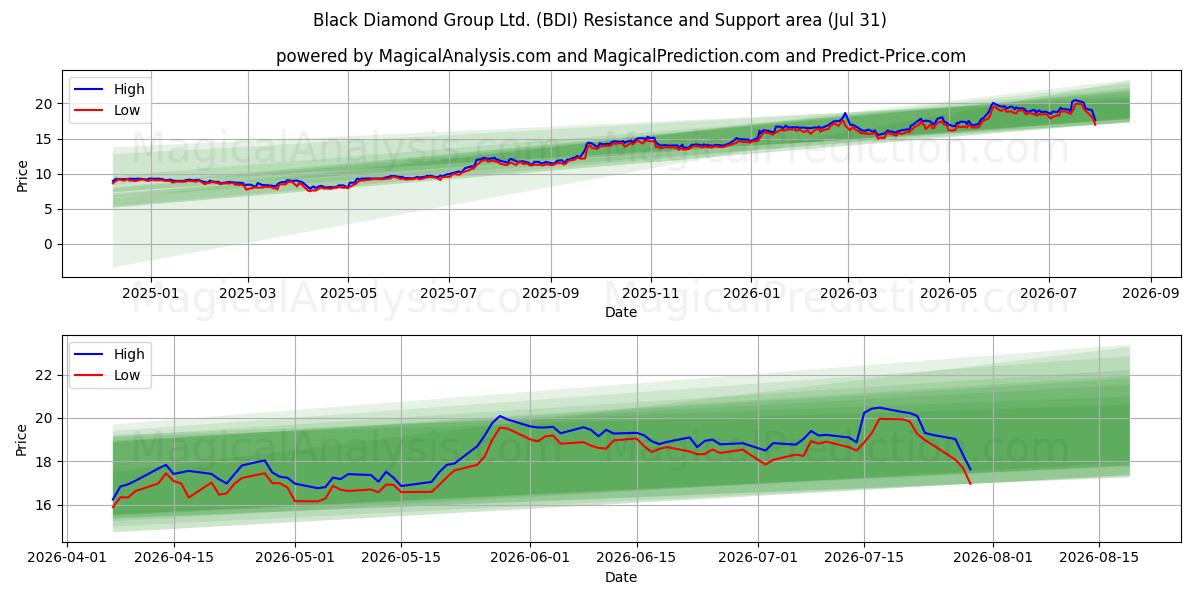Image resolution: width=1200 pixels, height=600 pixels.
Task: Click the '2026-06-01' tick label in lower chart
Action: click(x=530, y=557)
